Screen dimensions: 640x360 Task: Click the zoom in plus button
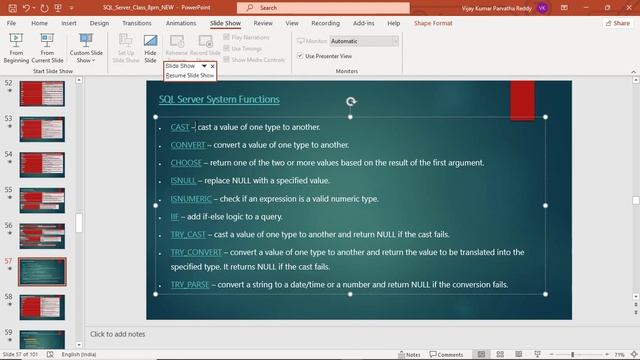607,354
